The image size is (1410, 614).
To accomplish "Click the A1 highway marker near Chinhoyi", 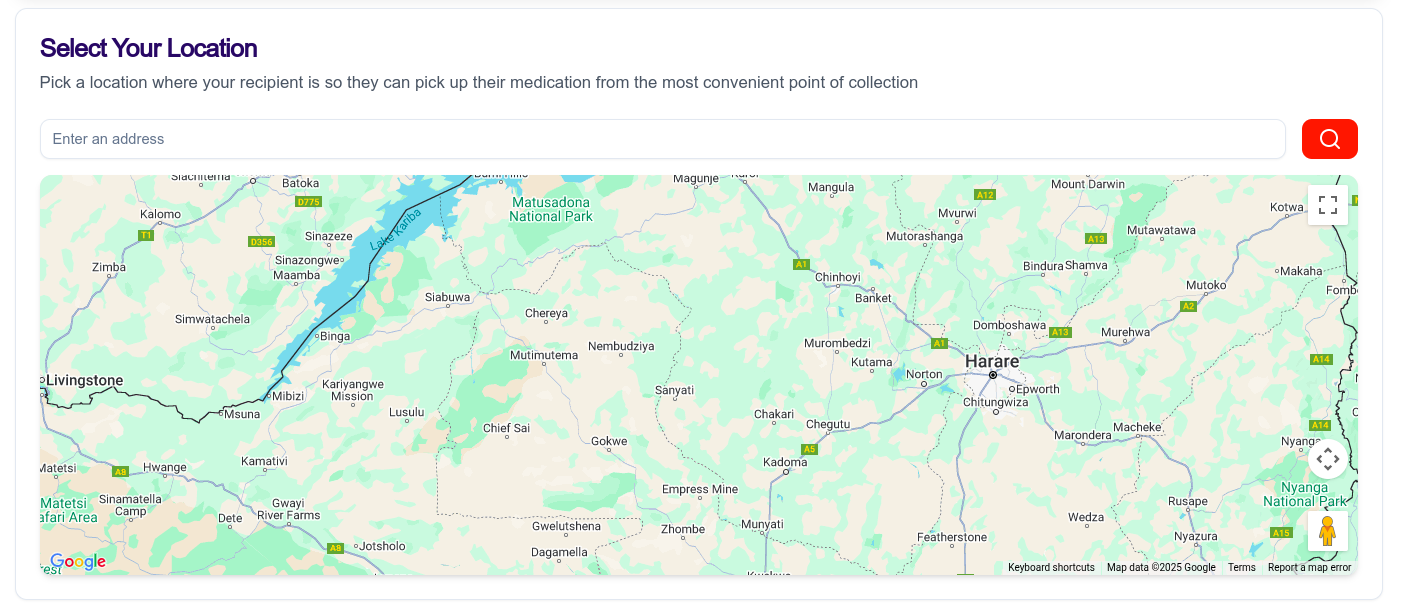I will 800,264.
